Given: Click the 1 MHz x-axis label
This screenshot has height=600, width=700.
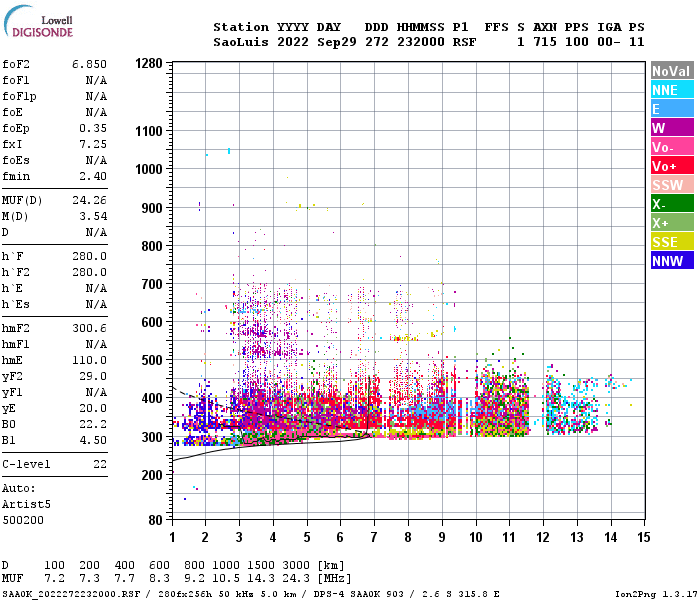Looking at the screenshot, I should [x=172, y=537].
